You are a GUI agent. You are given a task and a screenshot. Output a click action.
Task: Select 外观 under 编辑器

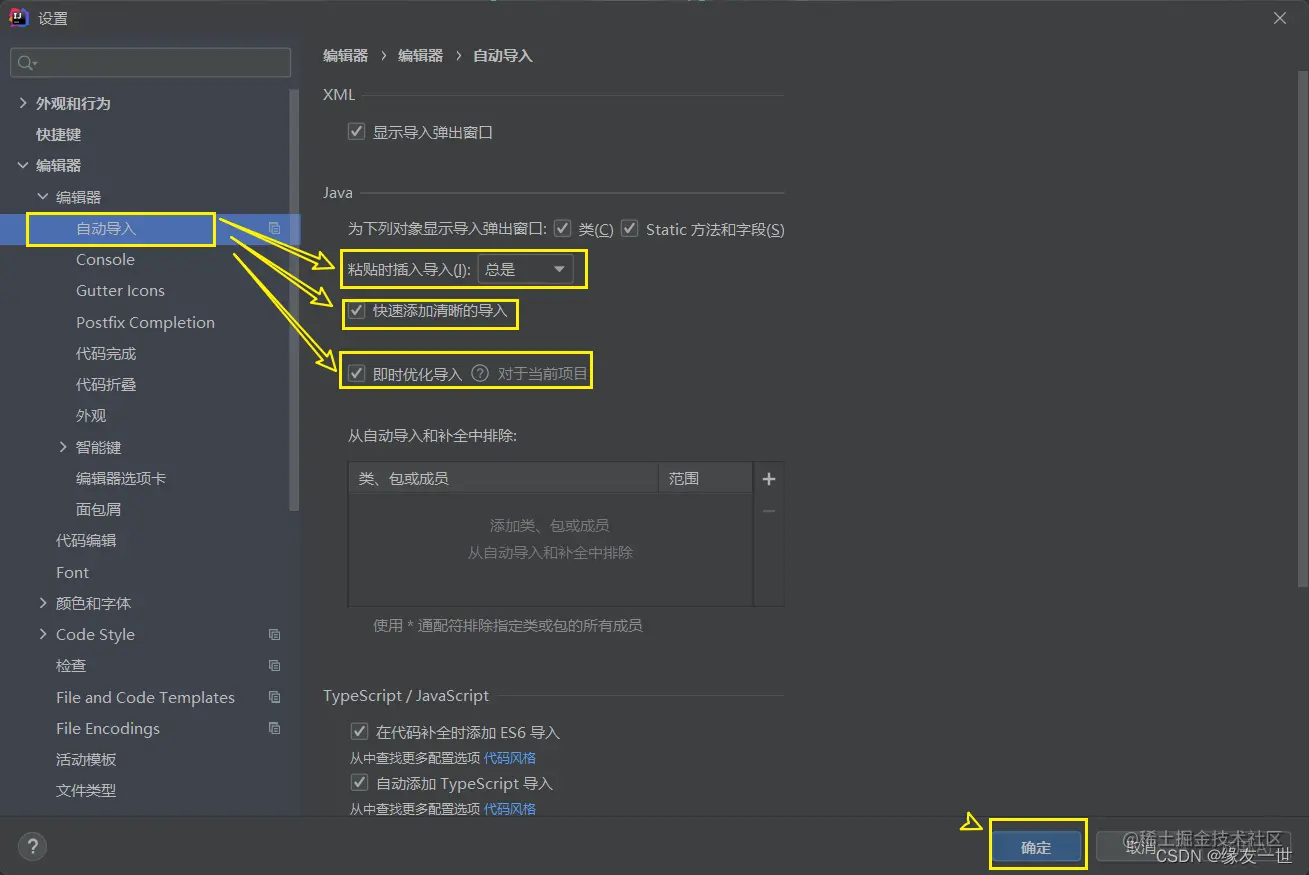pyautogui.click(x=91, y=416)
